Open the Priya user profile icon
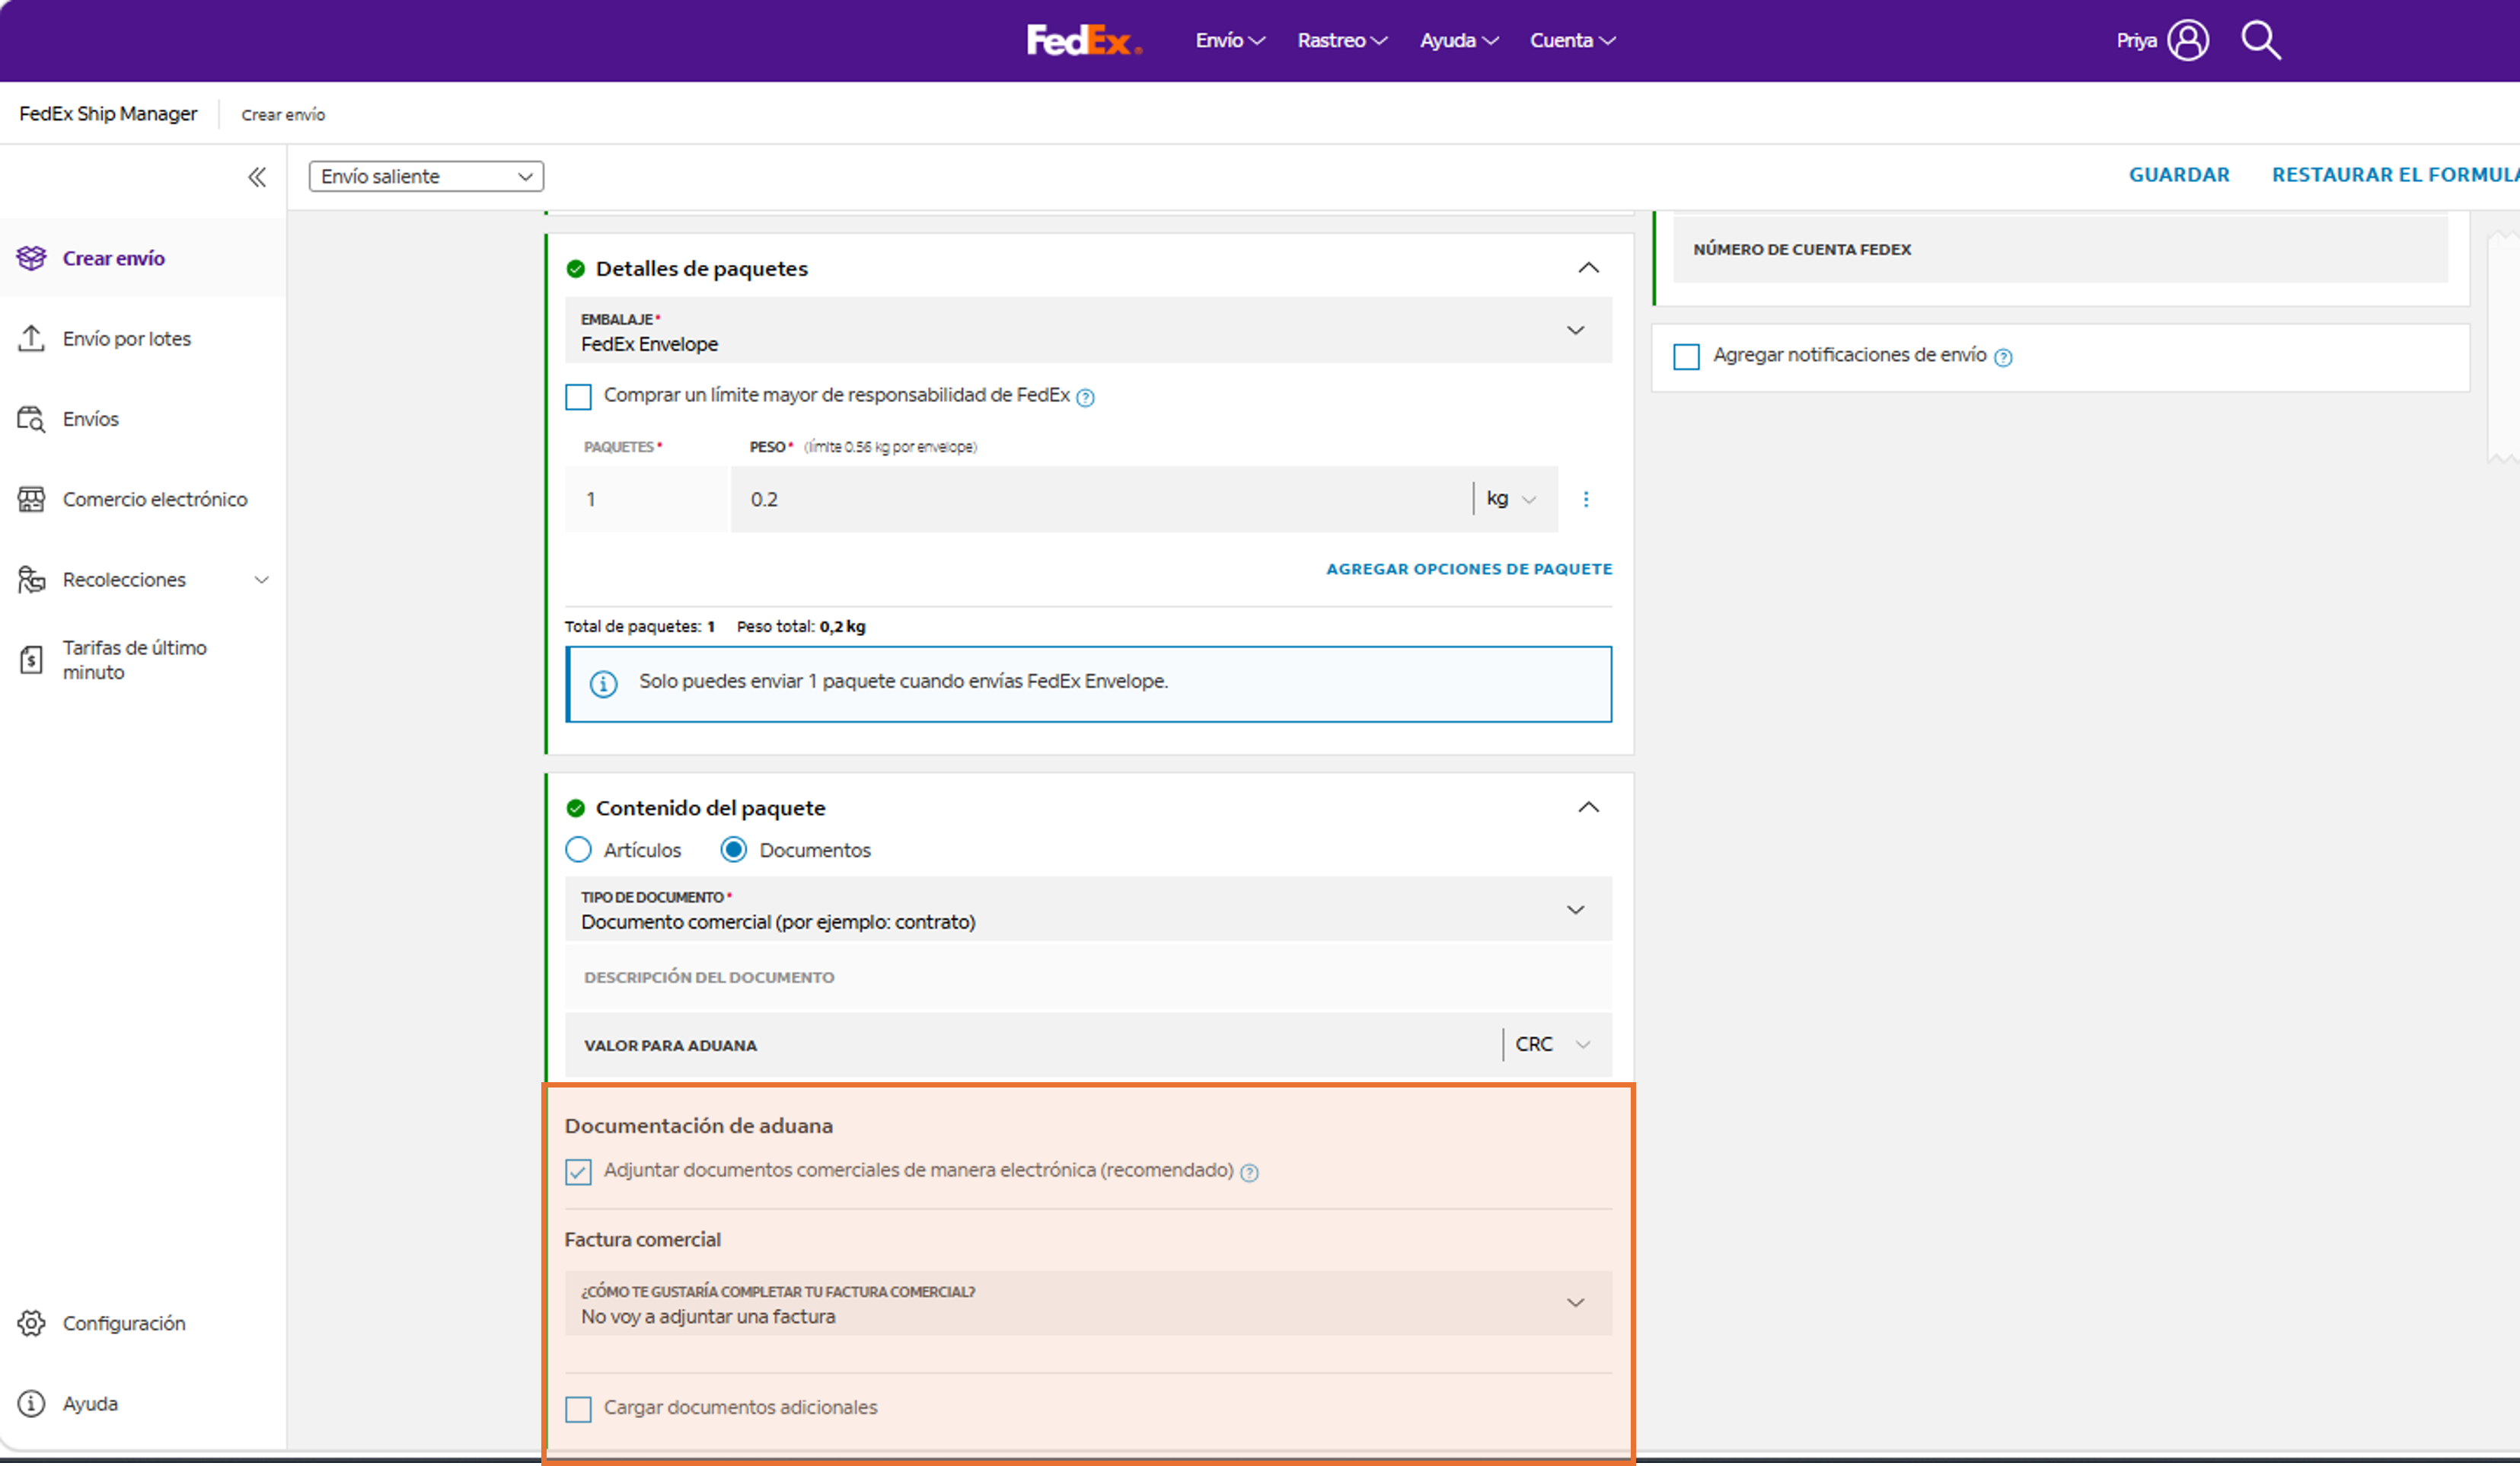Viewport: 2520px width, 1466px height. pyautogui.click(x=2188, y=40)
